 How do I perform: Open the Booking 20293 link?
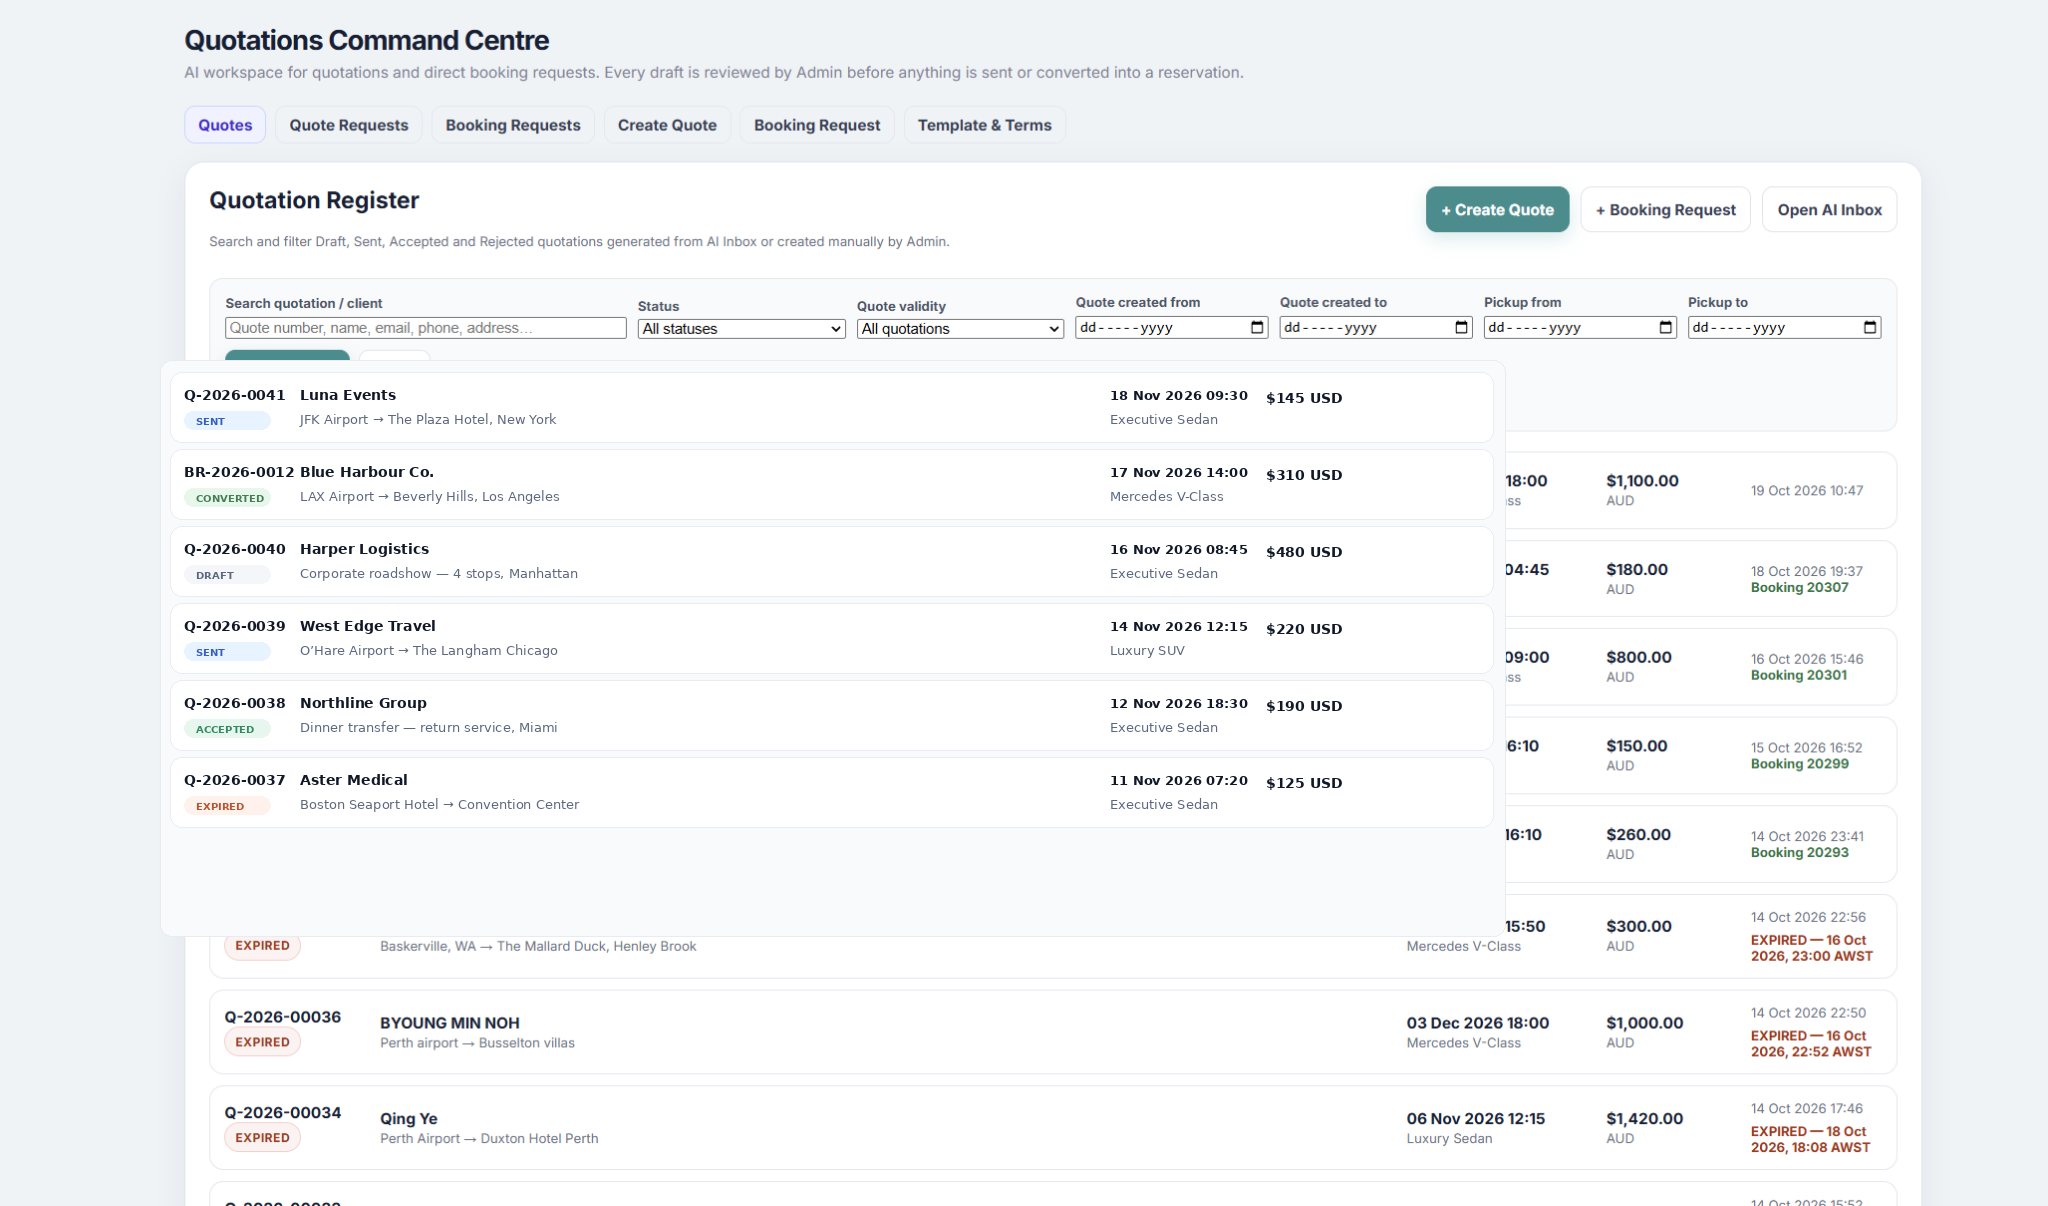1799,853
